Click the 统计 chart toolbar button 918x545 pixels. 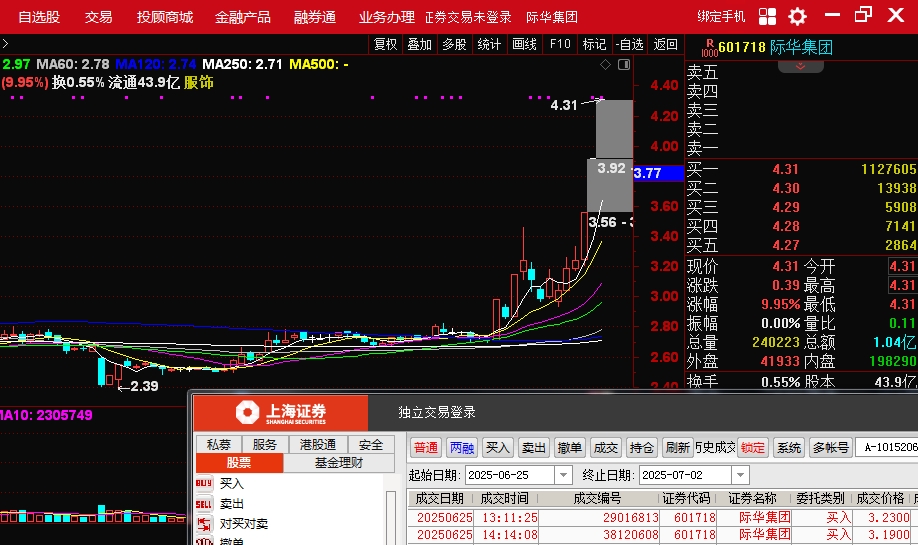point(489,44)
